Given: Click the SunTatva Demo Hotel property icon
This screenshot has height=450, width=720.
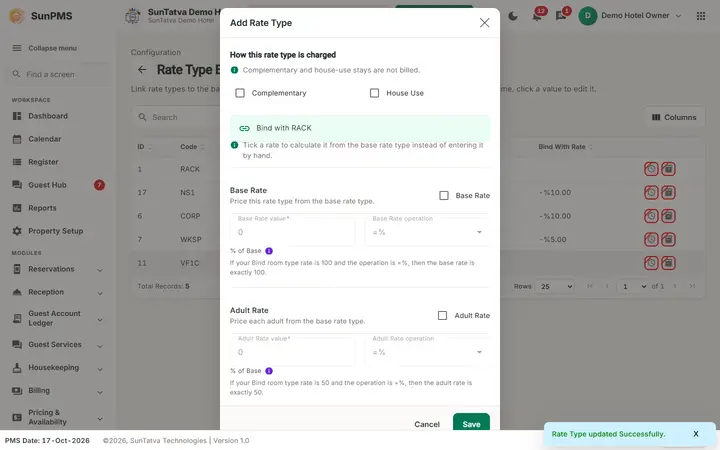Looking at the screenshot, I should (132, 16).
